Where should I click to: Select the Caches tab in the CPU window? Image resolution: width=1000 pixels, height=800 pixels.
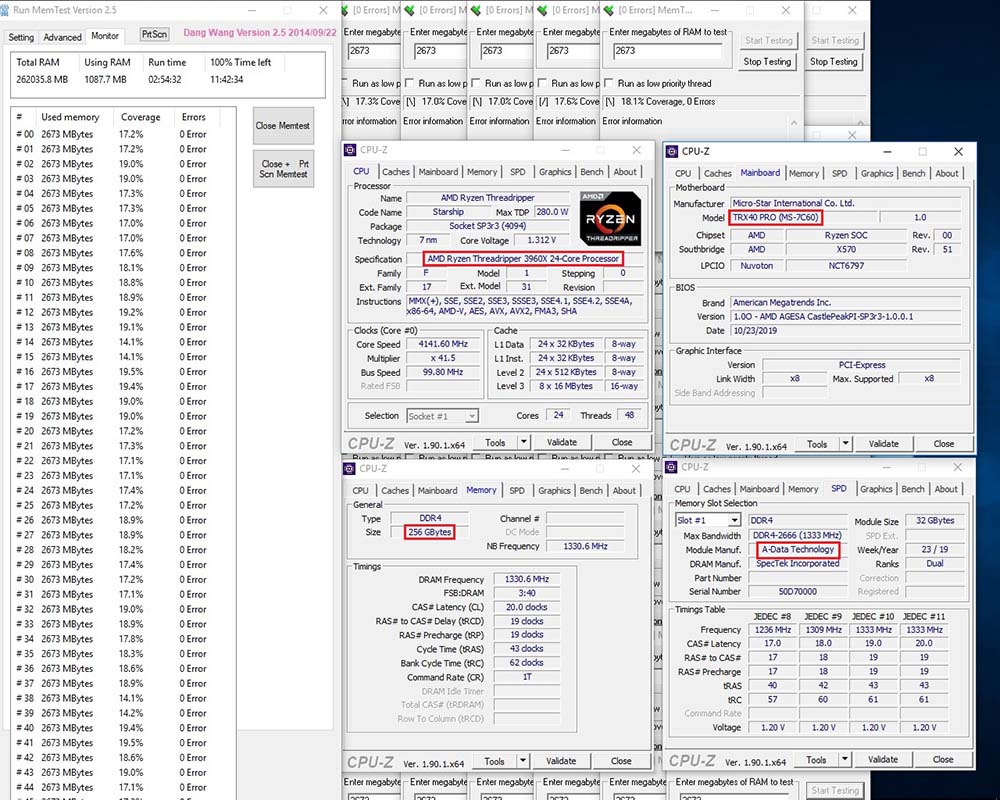pos(396,172)
